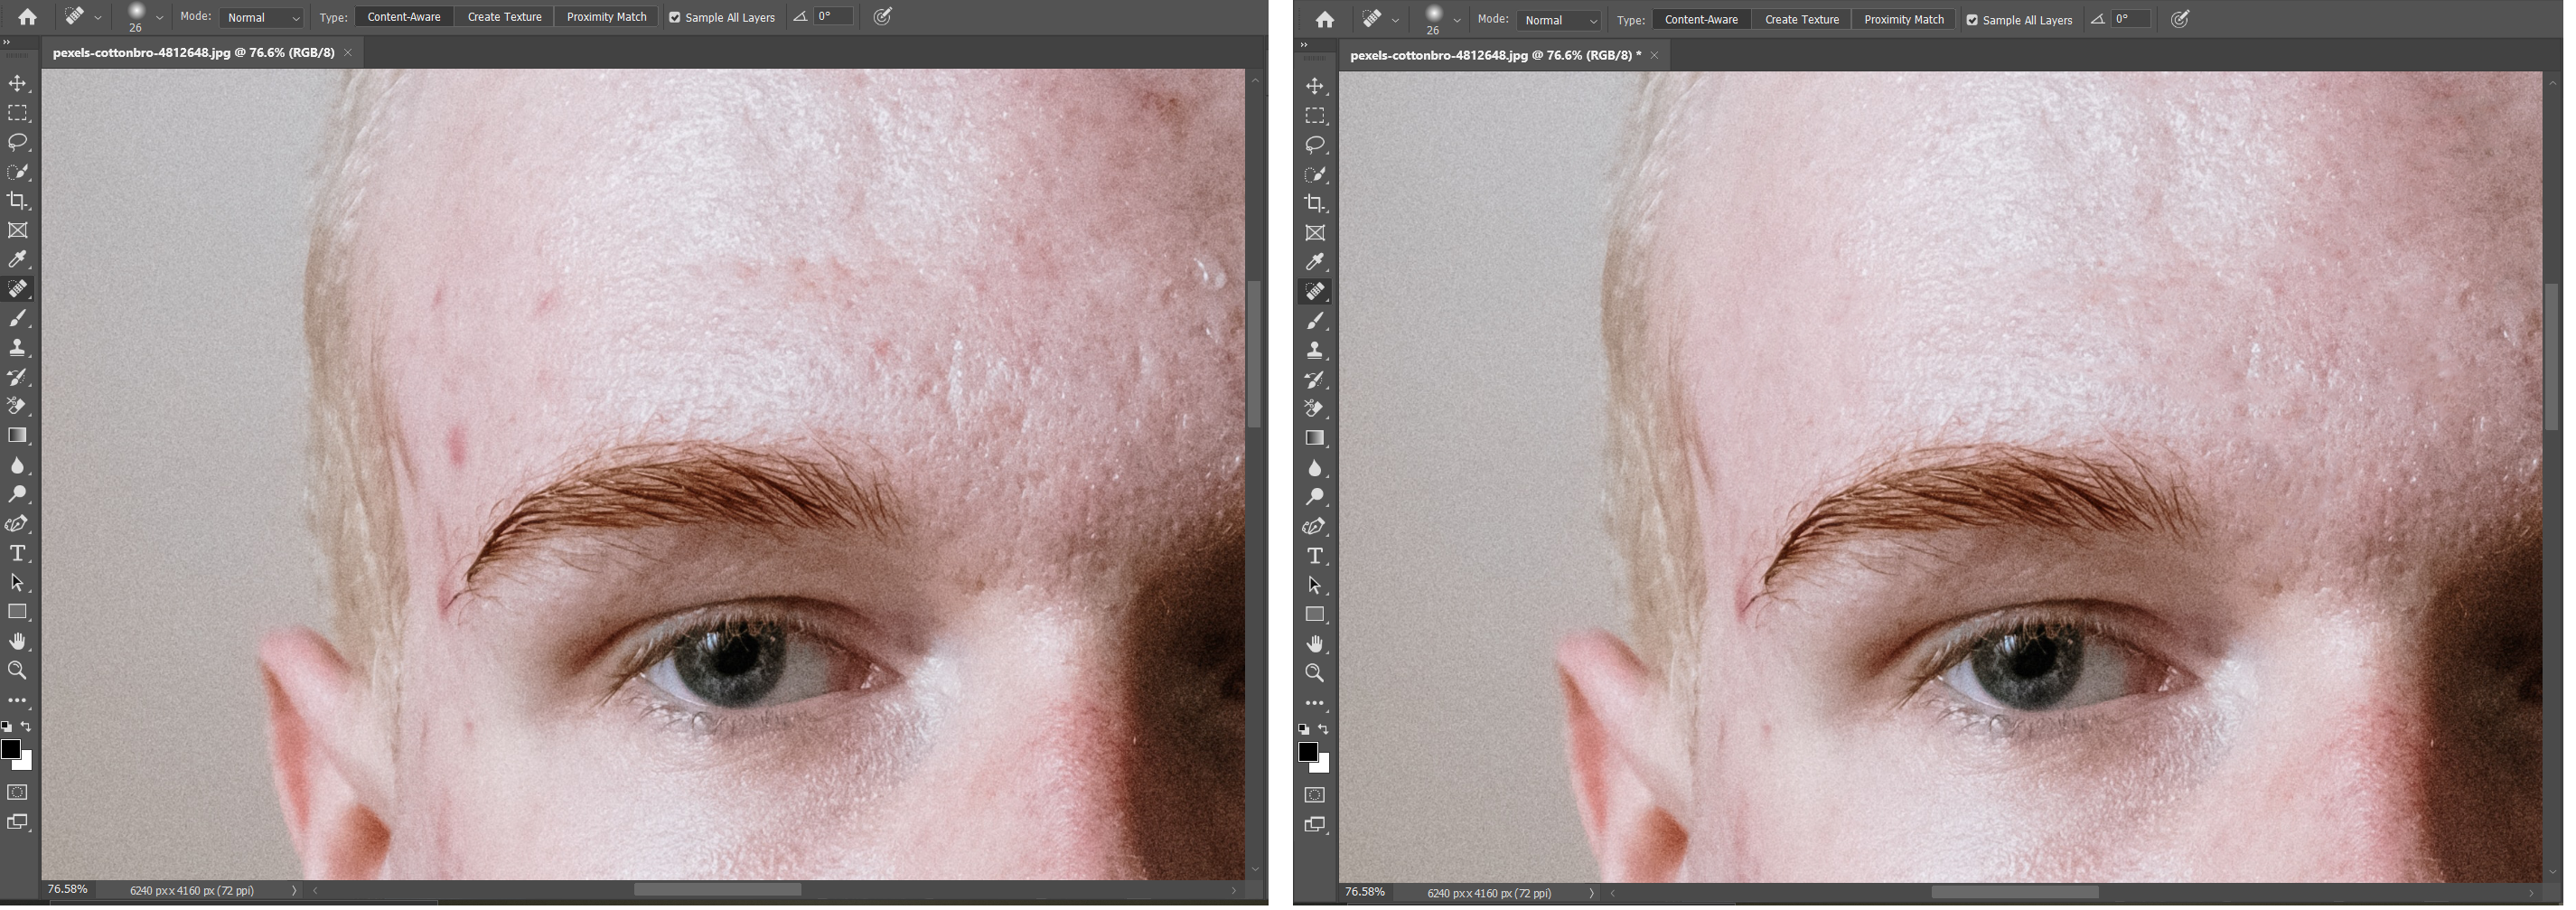Screen dimensions: 2576x910
Task: Select the Move tool in right window
Action: coord(1315,86)
